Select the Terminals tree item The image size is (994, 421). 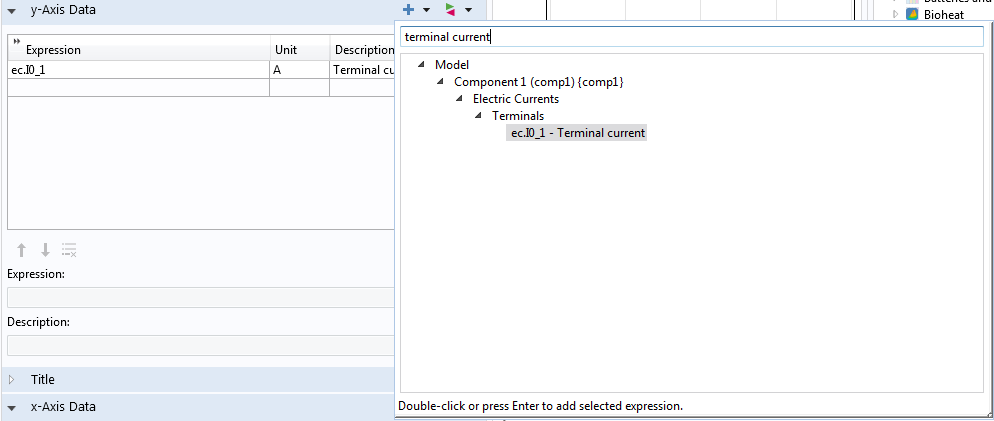click(x=518, y=116)
